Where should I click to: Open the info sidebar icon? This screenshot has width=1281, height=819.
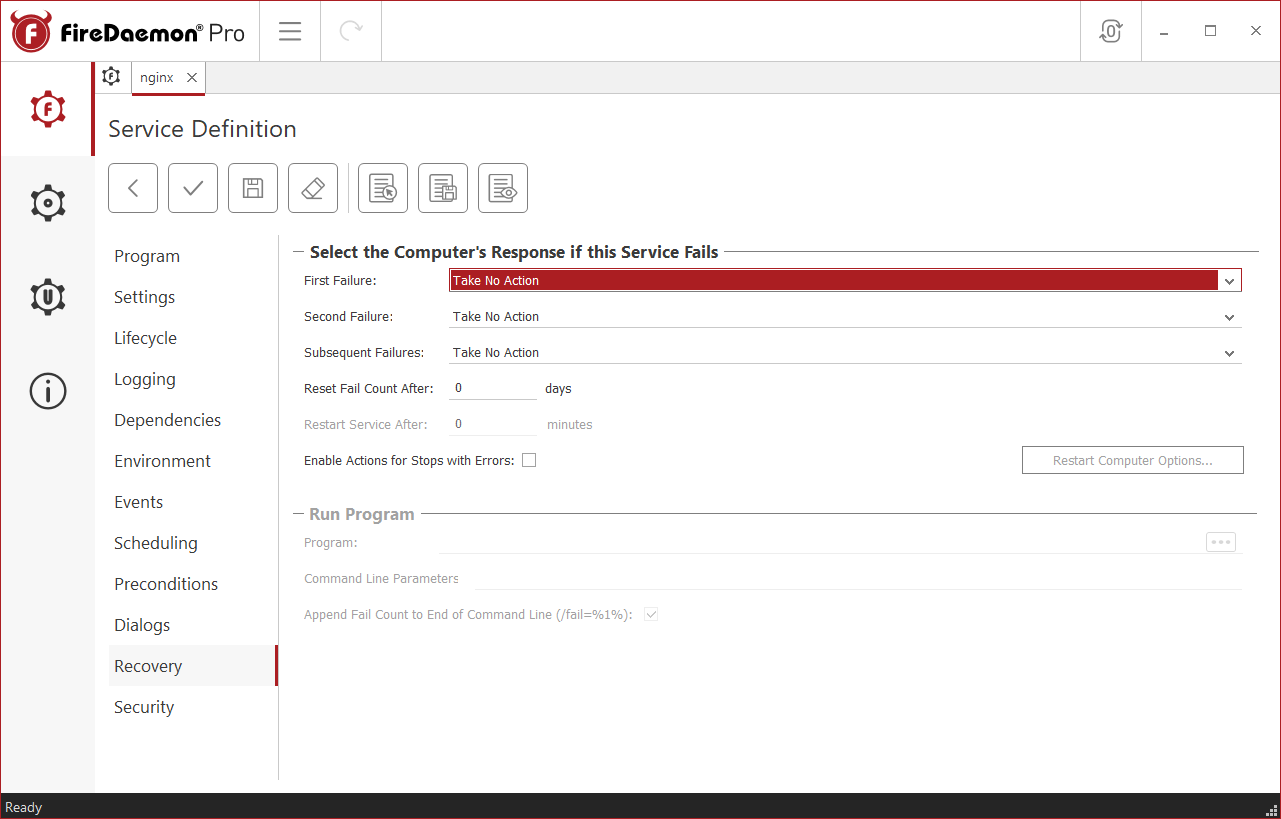coord(47,391)
